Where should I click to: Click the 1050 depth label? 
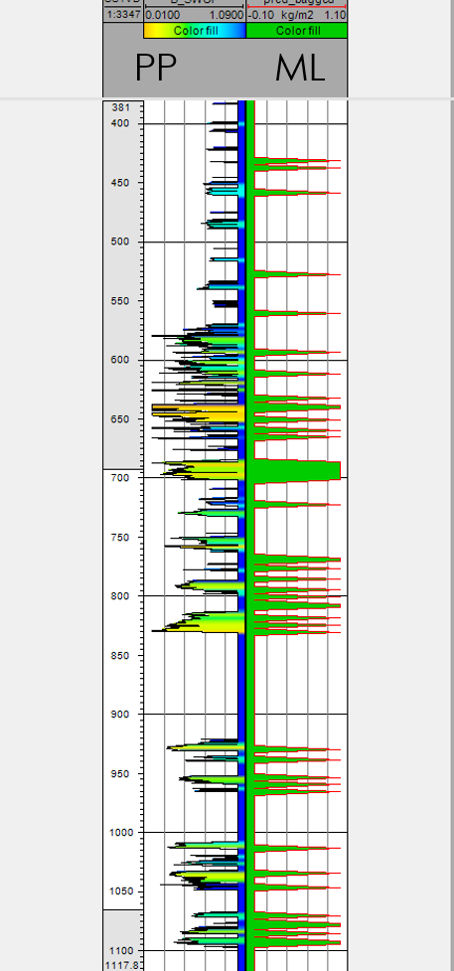pyautogui.click(x=120, y=891)
